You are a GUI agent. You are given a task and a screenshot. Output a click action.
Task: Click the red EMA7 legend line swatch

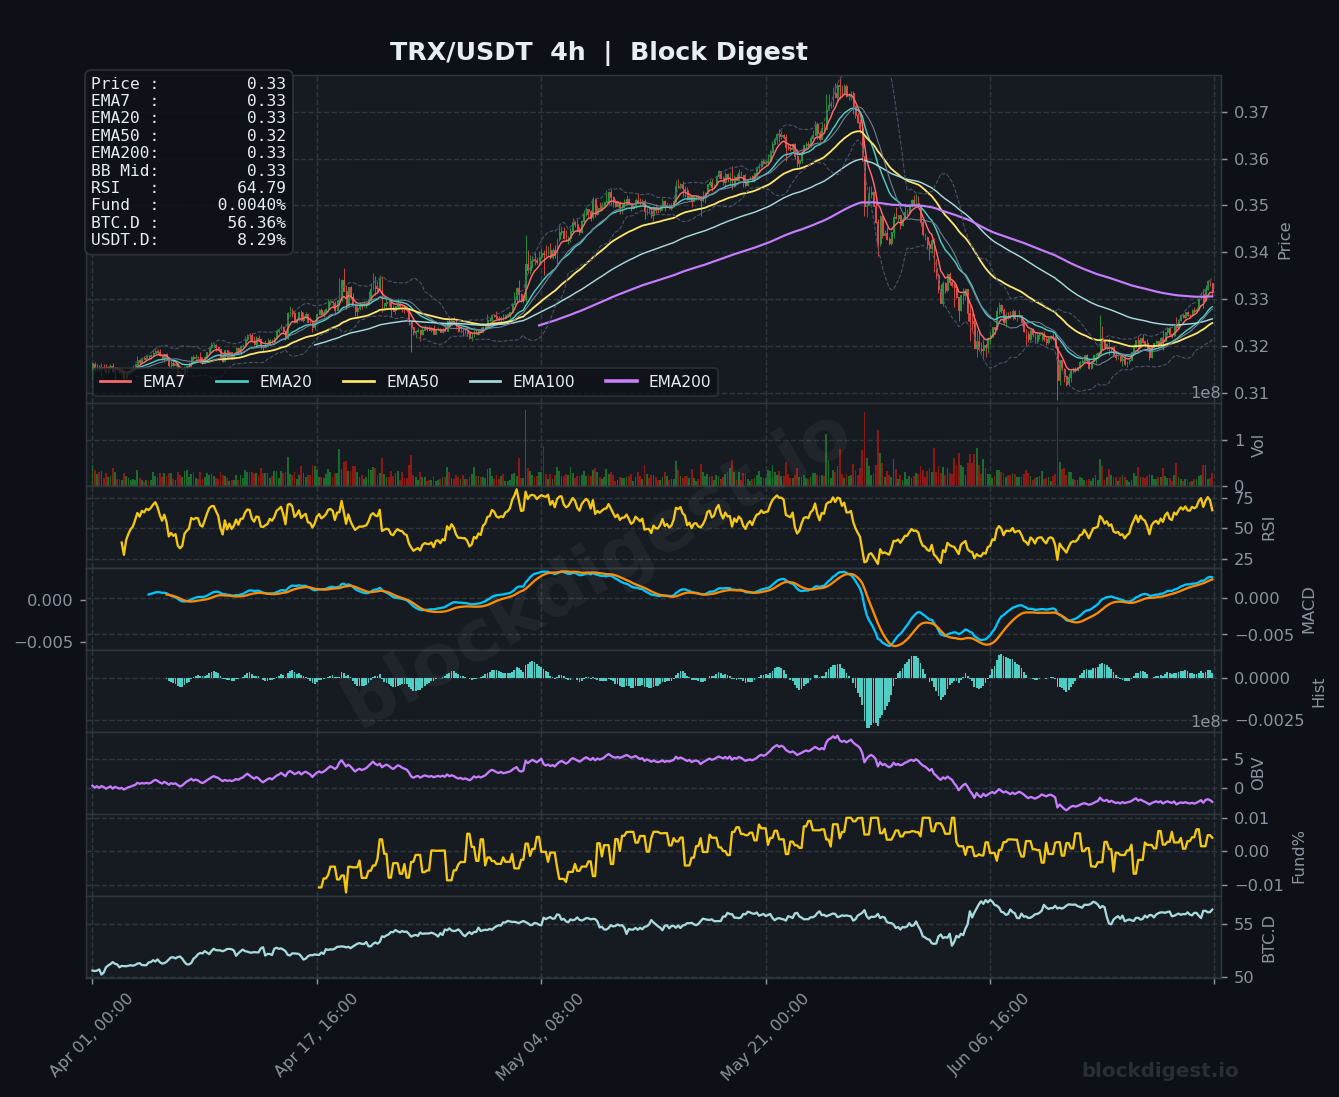tap(115, 382)
